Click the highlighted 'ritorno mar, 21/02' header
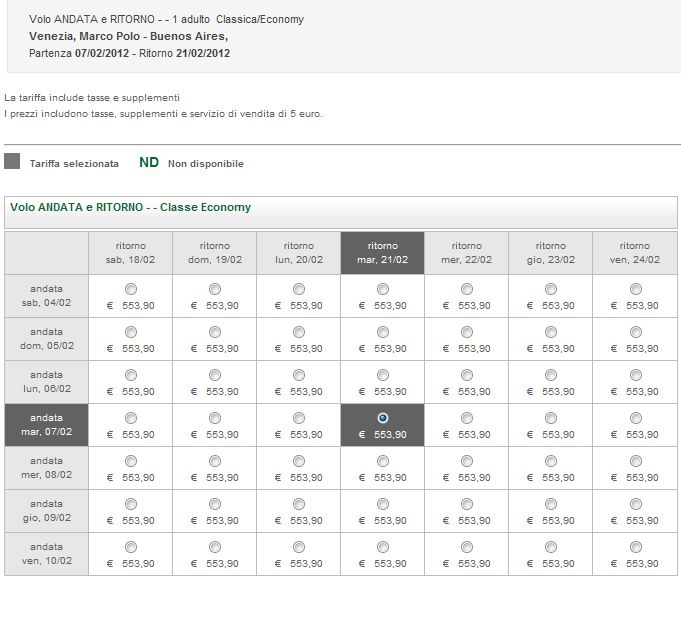The height and width of the screenshot is (617, 681). (383, 253)
